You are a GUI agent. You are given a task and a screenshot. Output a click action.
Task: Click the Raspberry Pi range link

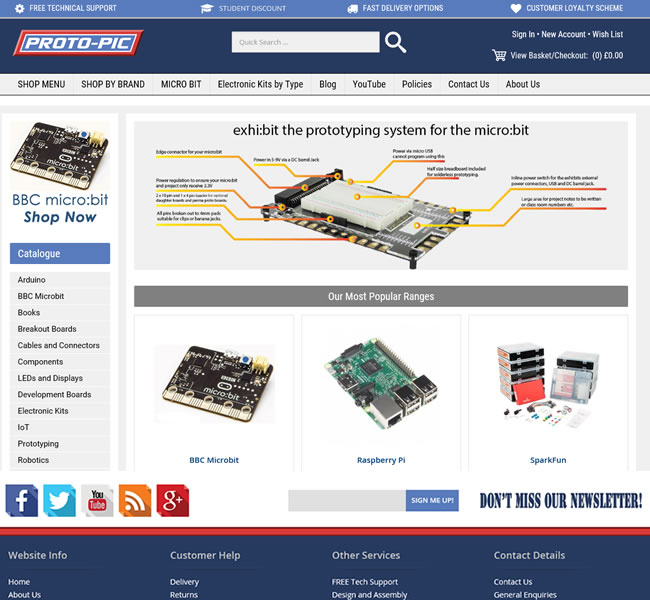tap(381, 460)
